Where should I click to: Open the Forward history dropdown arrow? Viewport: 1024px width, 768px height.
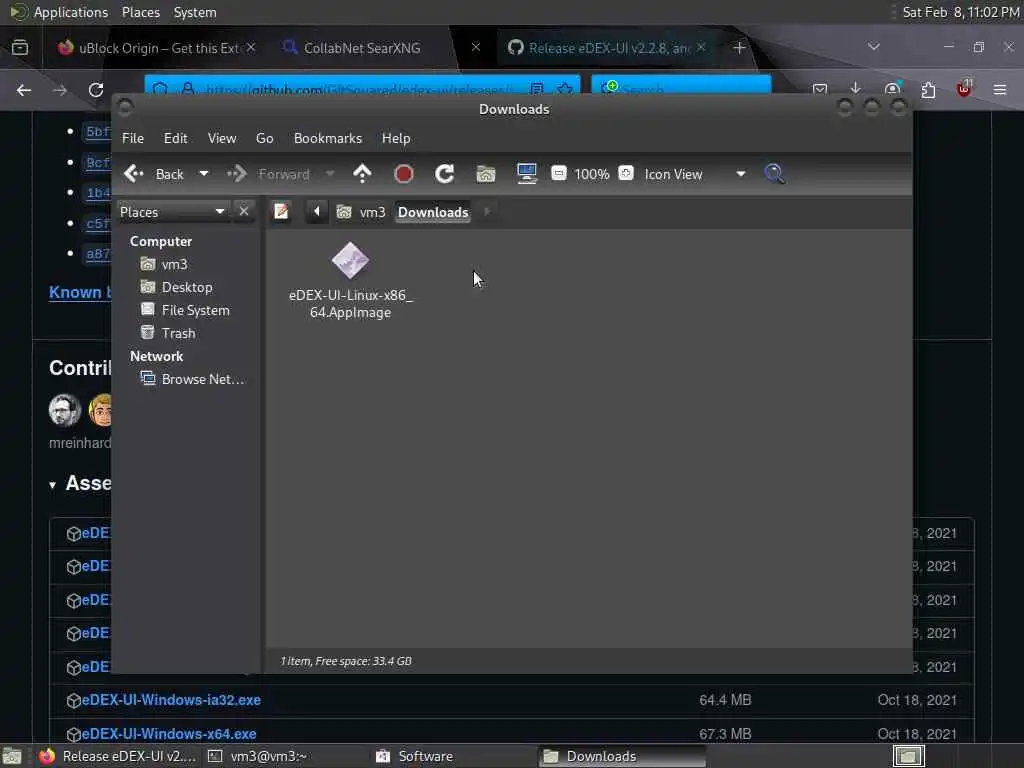coord(330,174)
